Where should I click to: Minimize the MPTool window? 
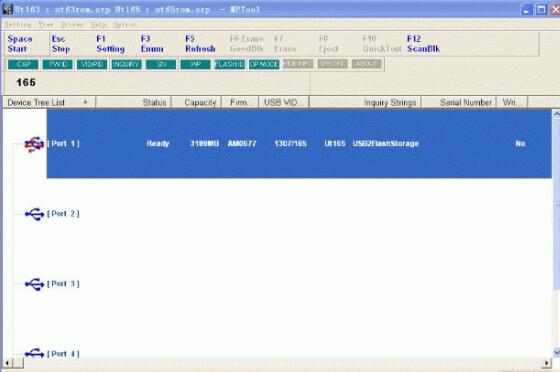526,10
